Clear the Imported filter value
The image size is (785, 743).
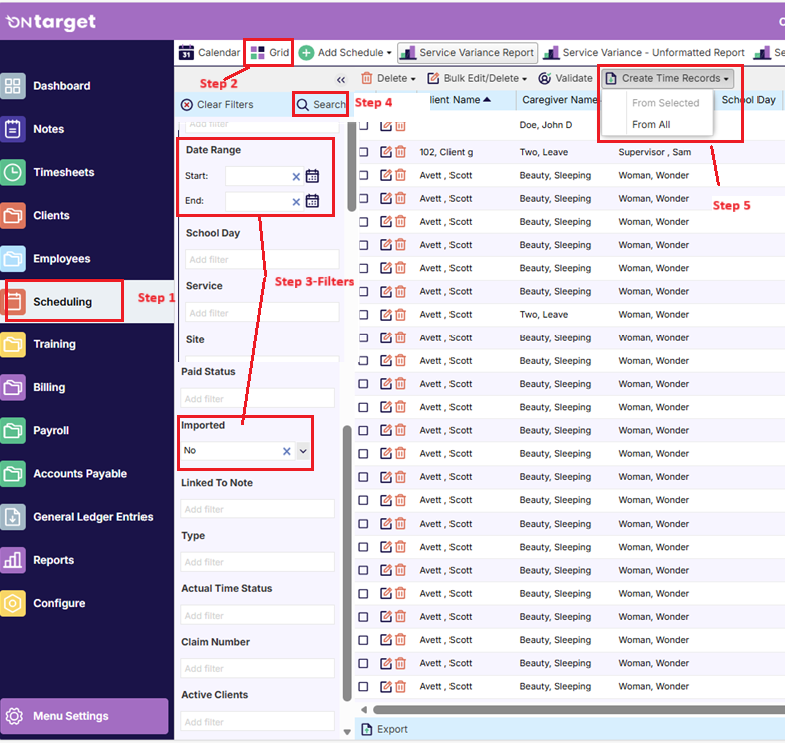tap(286, 451)
